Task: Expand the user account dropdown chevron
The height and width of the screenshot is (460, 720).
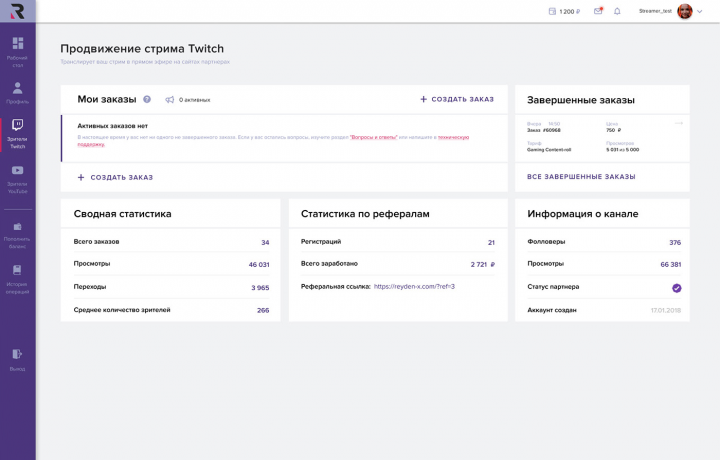Action: pyautogui.click(x=700, y=11)
